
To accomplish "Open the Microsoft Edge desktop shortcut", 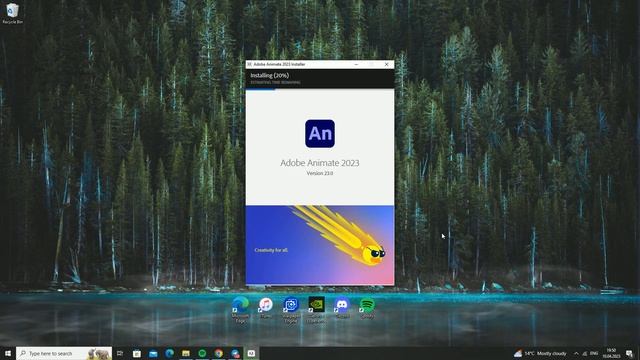I will click(x=240, y=310).
